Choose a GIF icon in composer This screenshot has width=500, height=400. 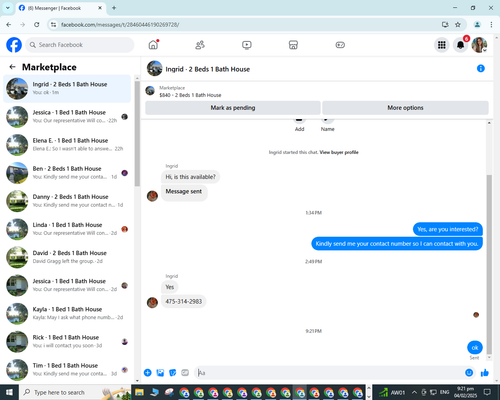(185, 373)
